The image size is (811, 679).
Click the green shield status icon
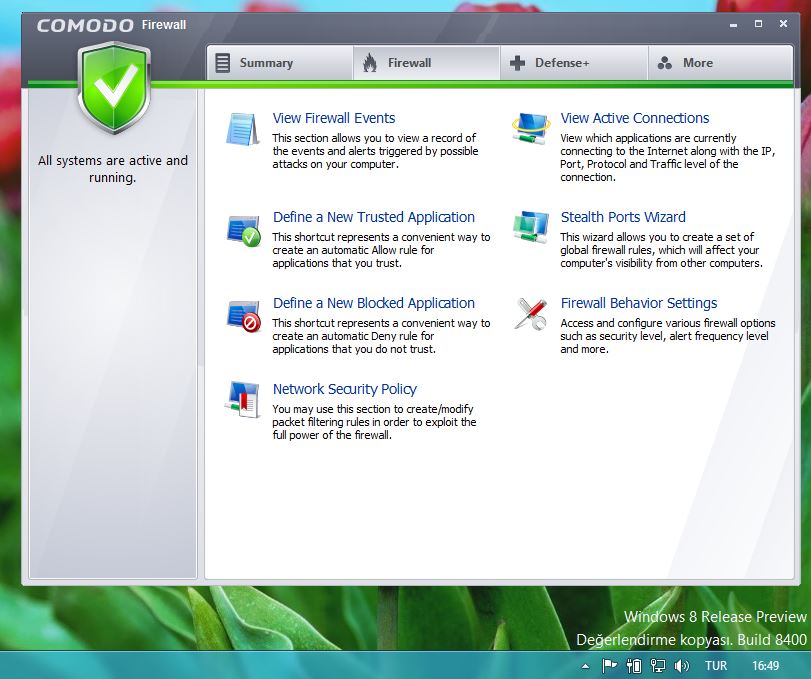[x=114, y=88]
